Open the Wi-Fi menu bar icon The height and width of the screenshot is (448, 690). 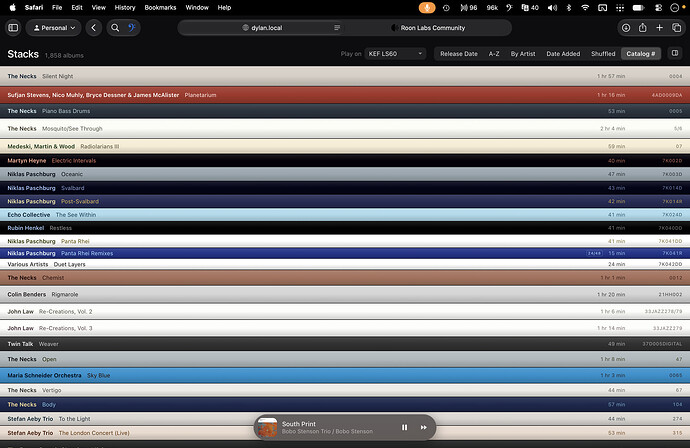[585, 7]
